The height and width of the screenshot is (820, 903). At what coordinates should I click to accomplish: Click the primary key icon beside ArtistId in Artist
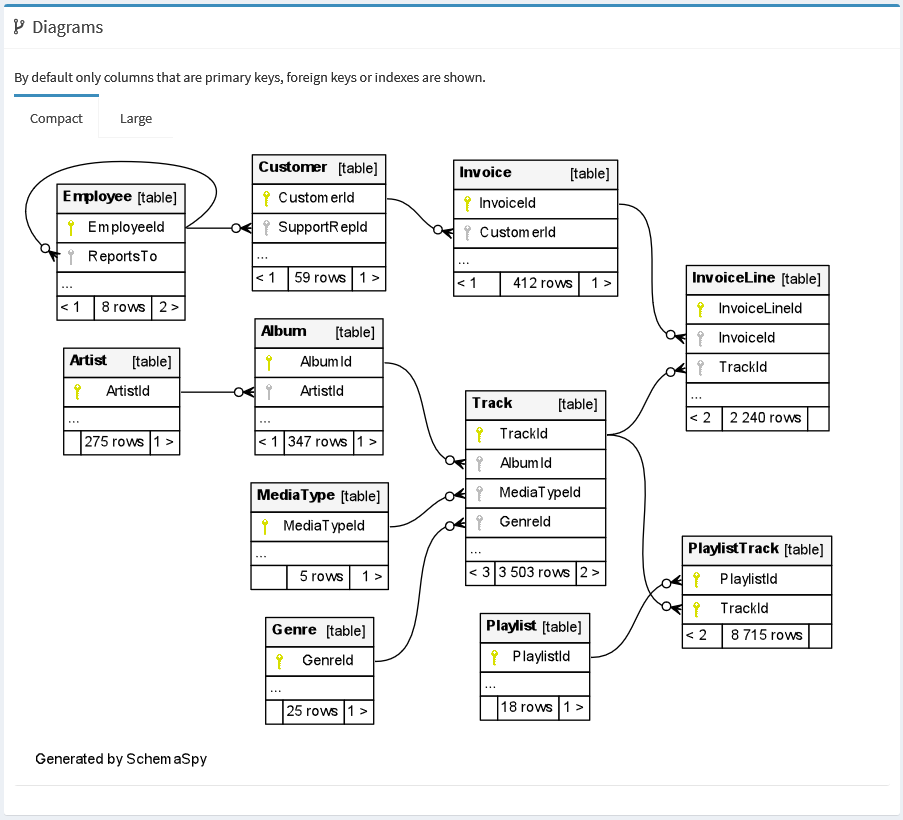(x=76, y=392)
